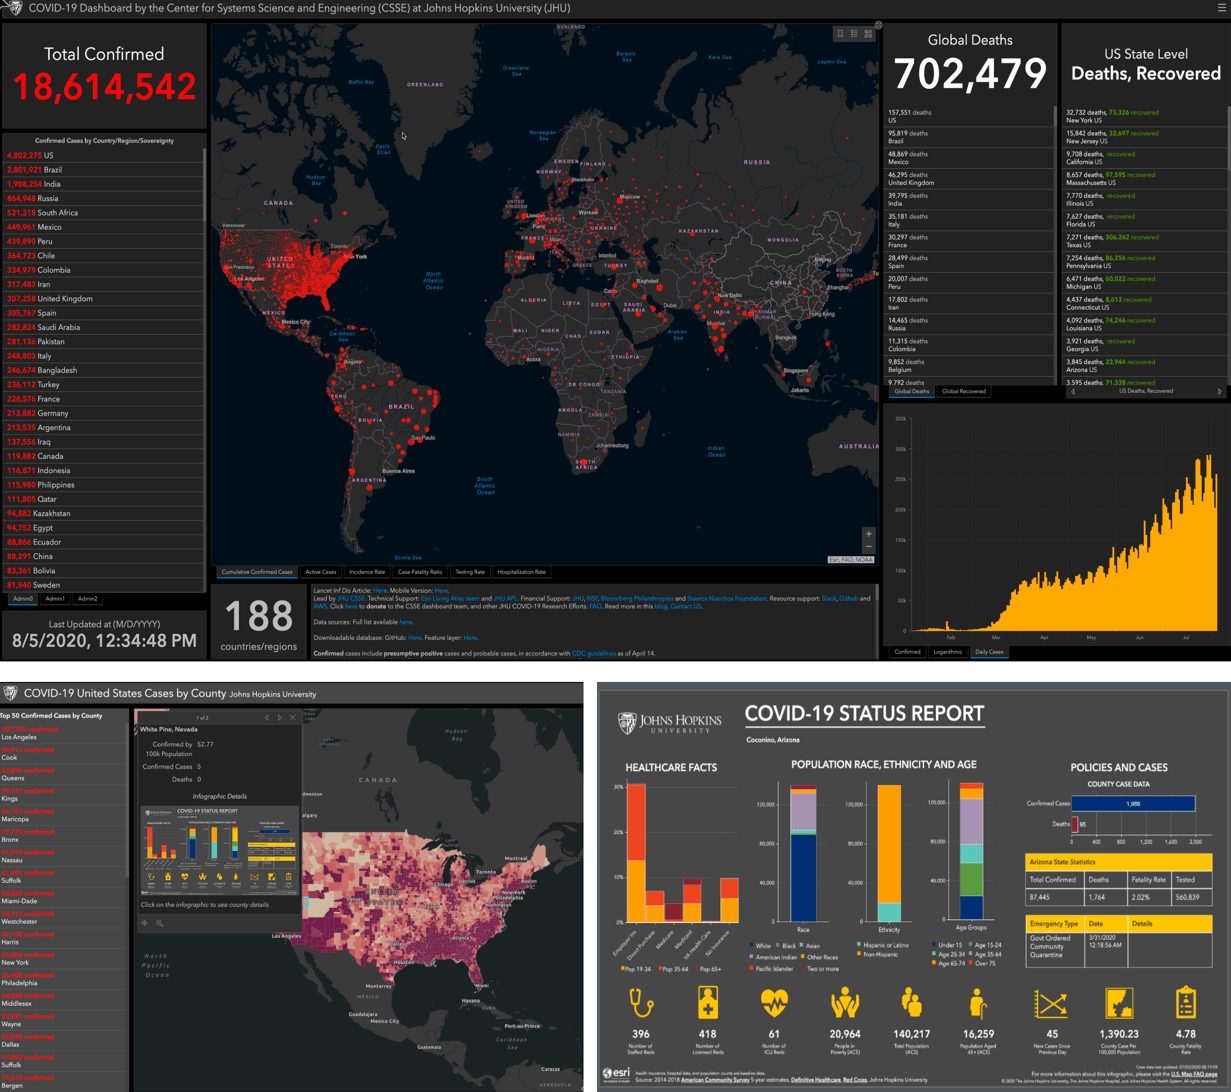Click the White legend swatch under Race chart
Image resolution: width=1231 pixels, height=1092 pixels.
click(752, 944)
